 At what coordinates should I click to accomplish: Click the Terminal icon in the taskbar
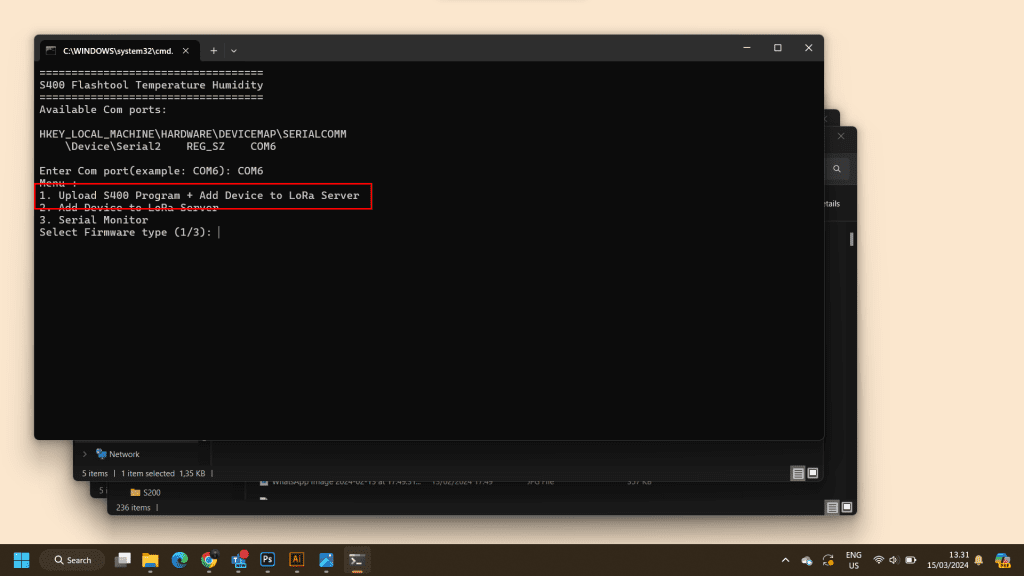357,560
